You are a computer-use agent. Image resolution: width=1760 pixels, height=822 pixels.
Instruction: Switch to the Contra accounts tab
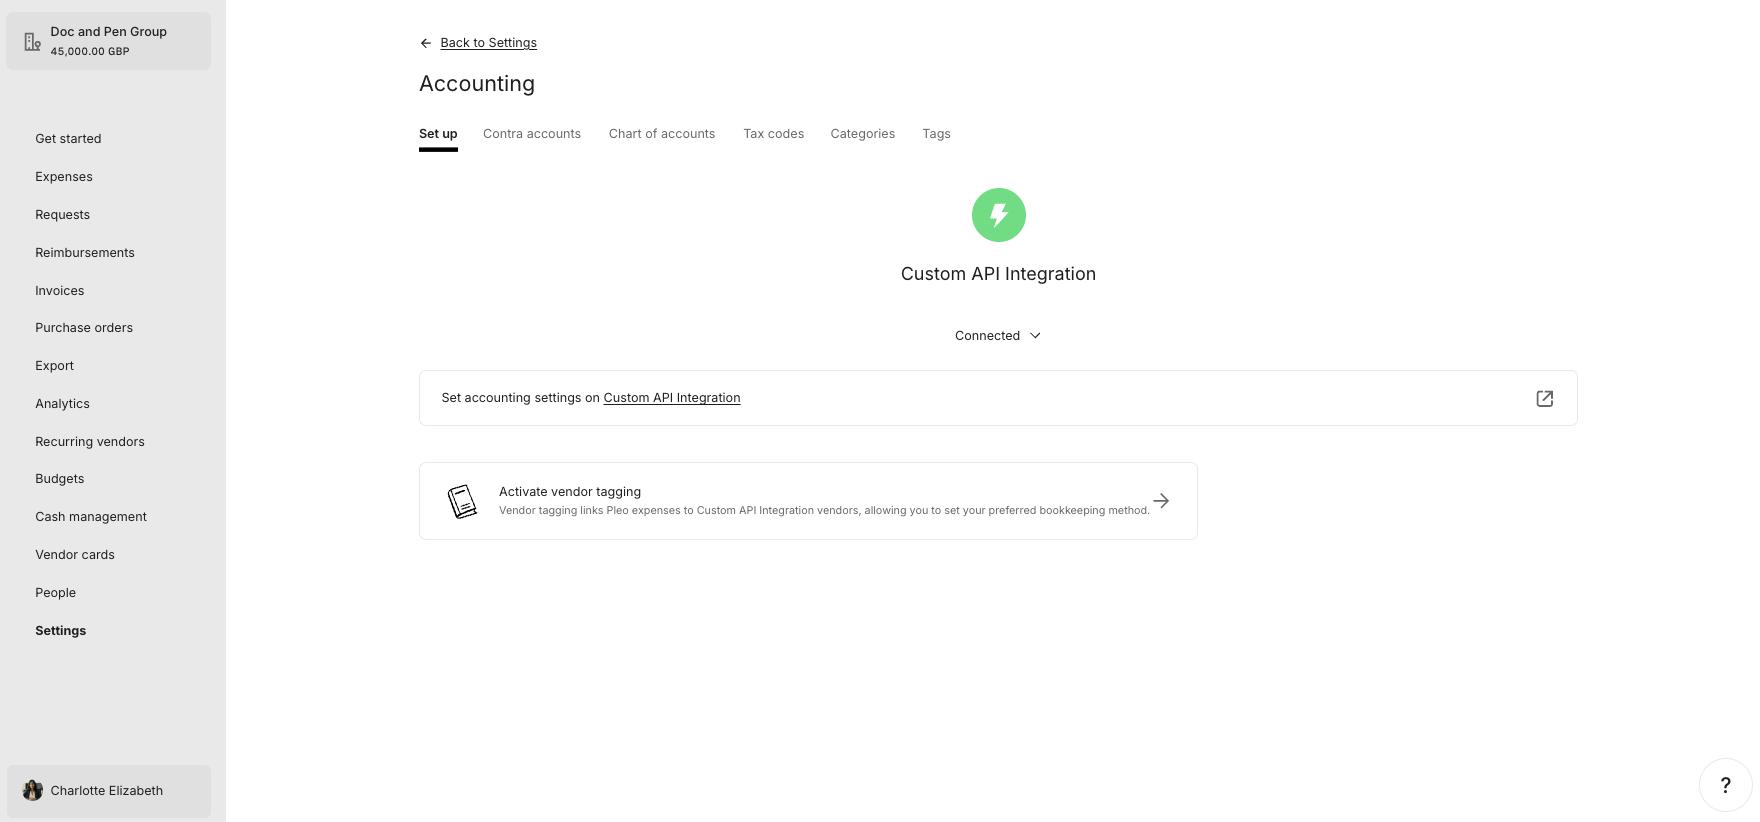[x=532, y=134]
